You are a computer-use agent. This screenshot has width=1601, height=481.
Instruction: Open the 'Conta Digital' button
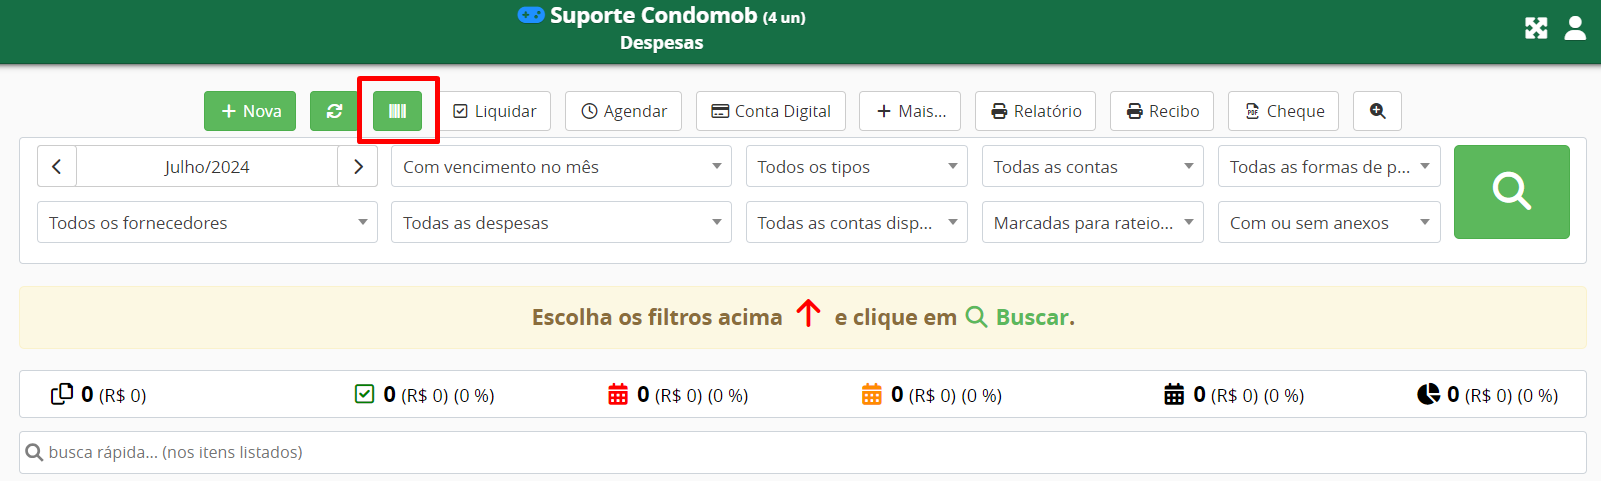[x=771, y=111]
